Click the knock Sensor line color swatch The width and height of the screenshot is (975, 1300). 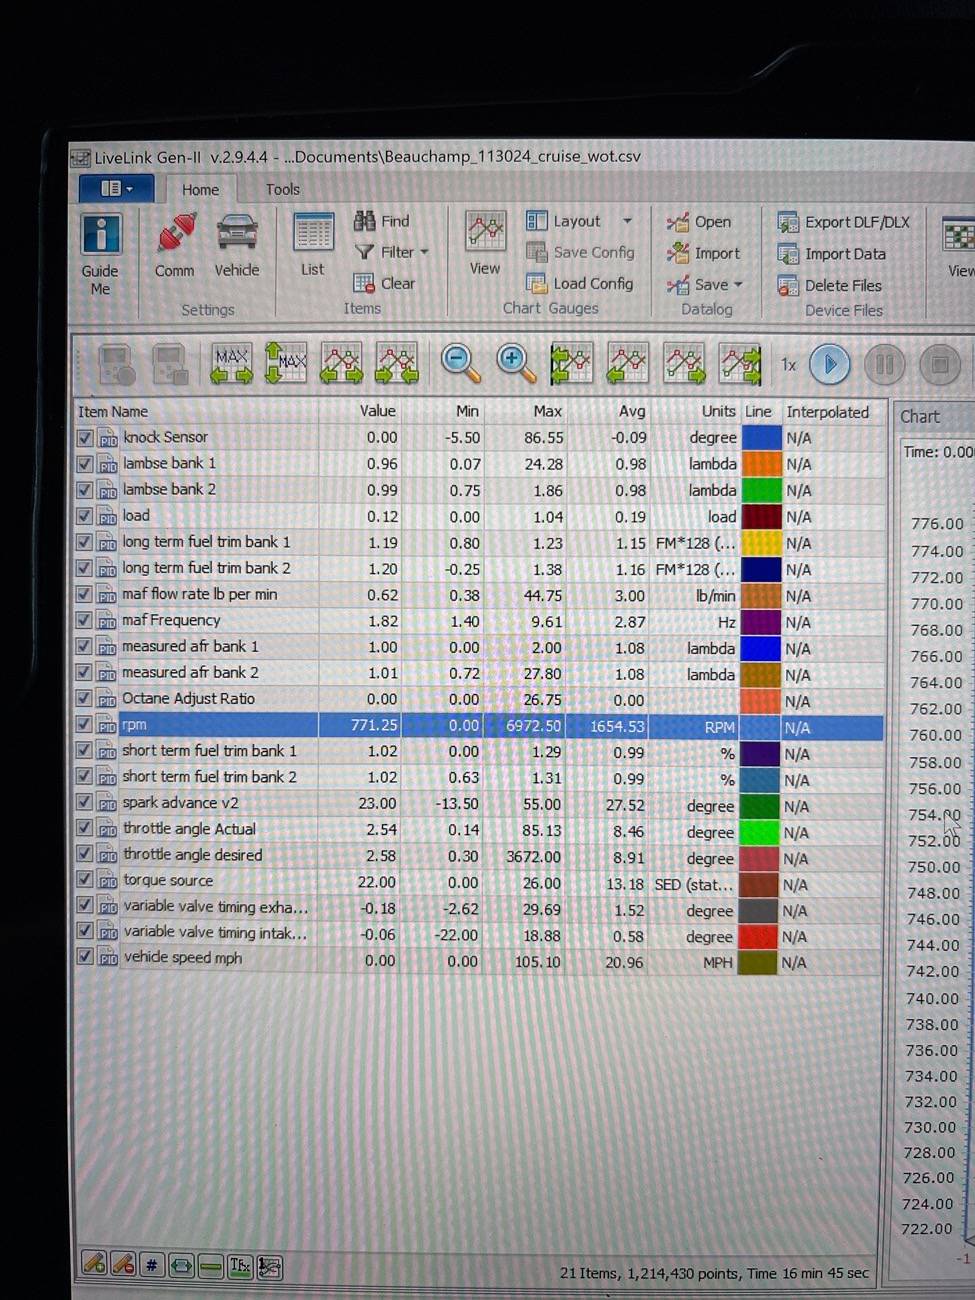point(760,438)
